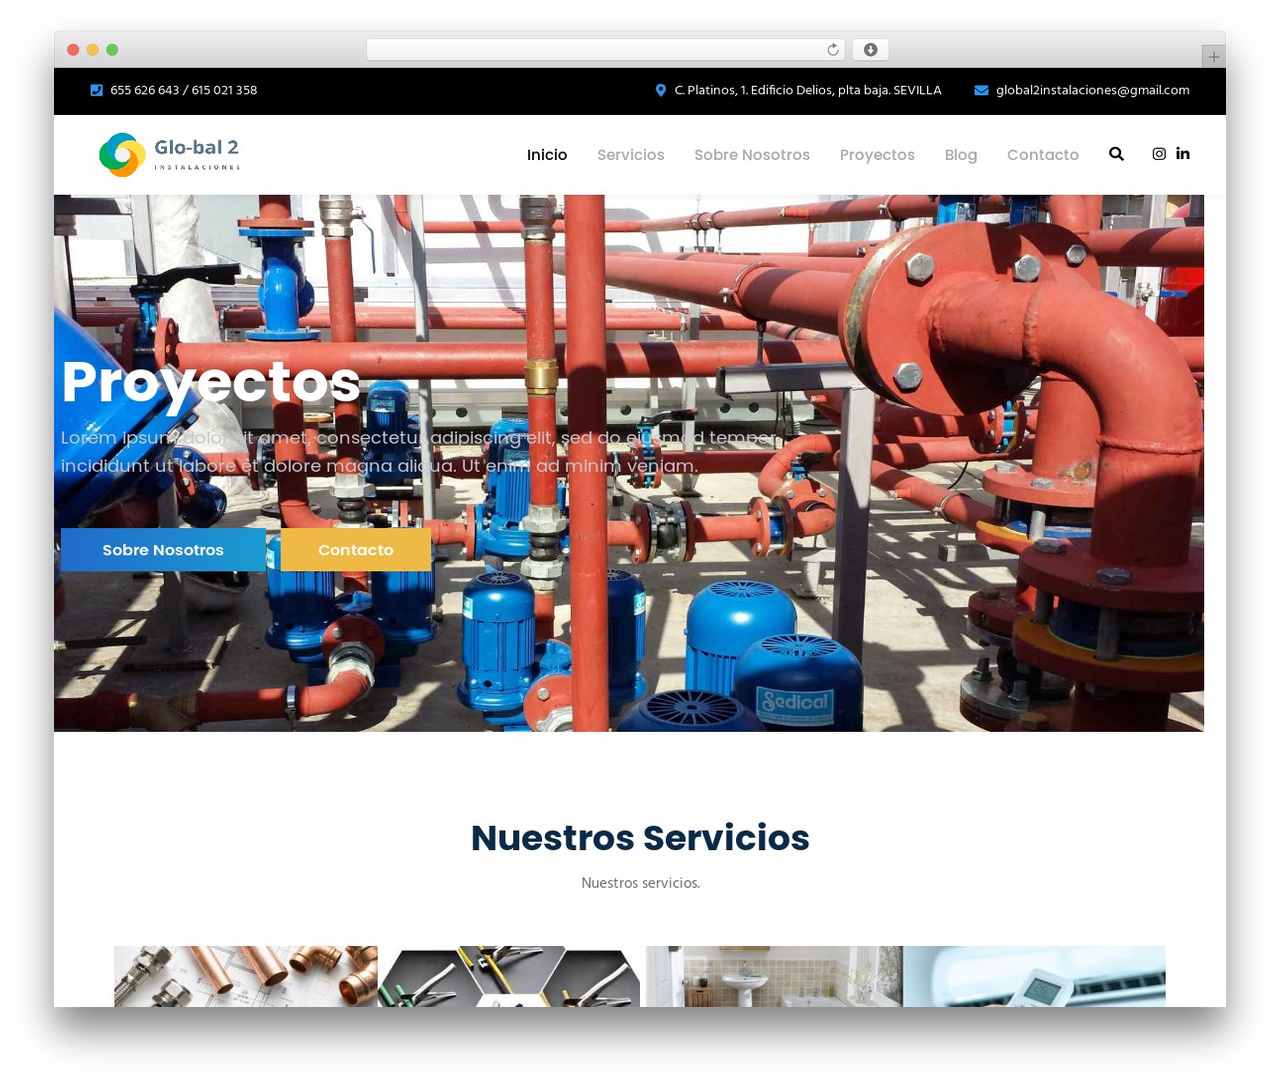This screenshot has width=1280, height=1084.
Task: Click the Glo-bal 2 Instalaciones logo
Action: tap(170, 154)
